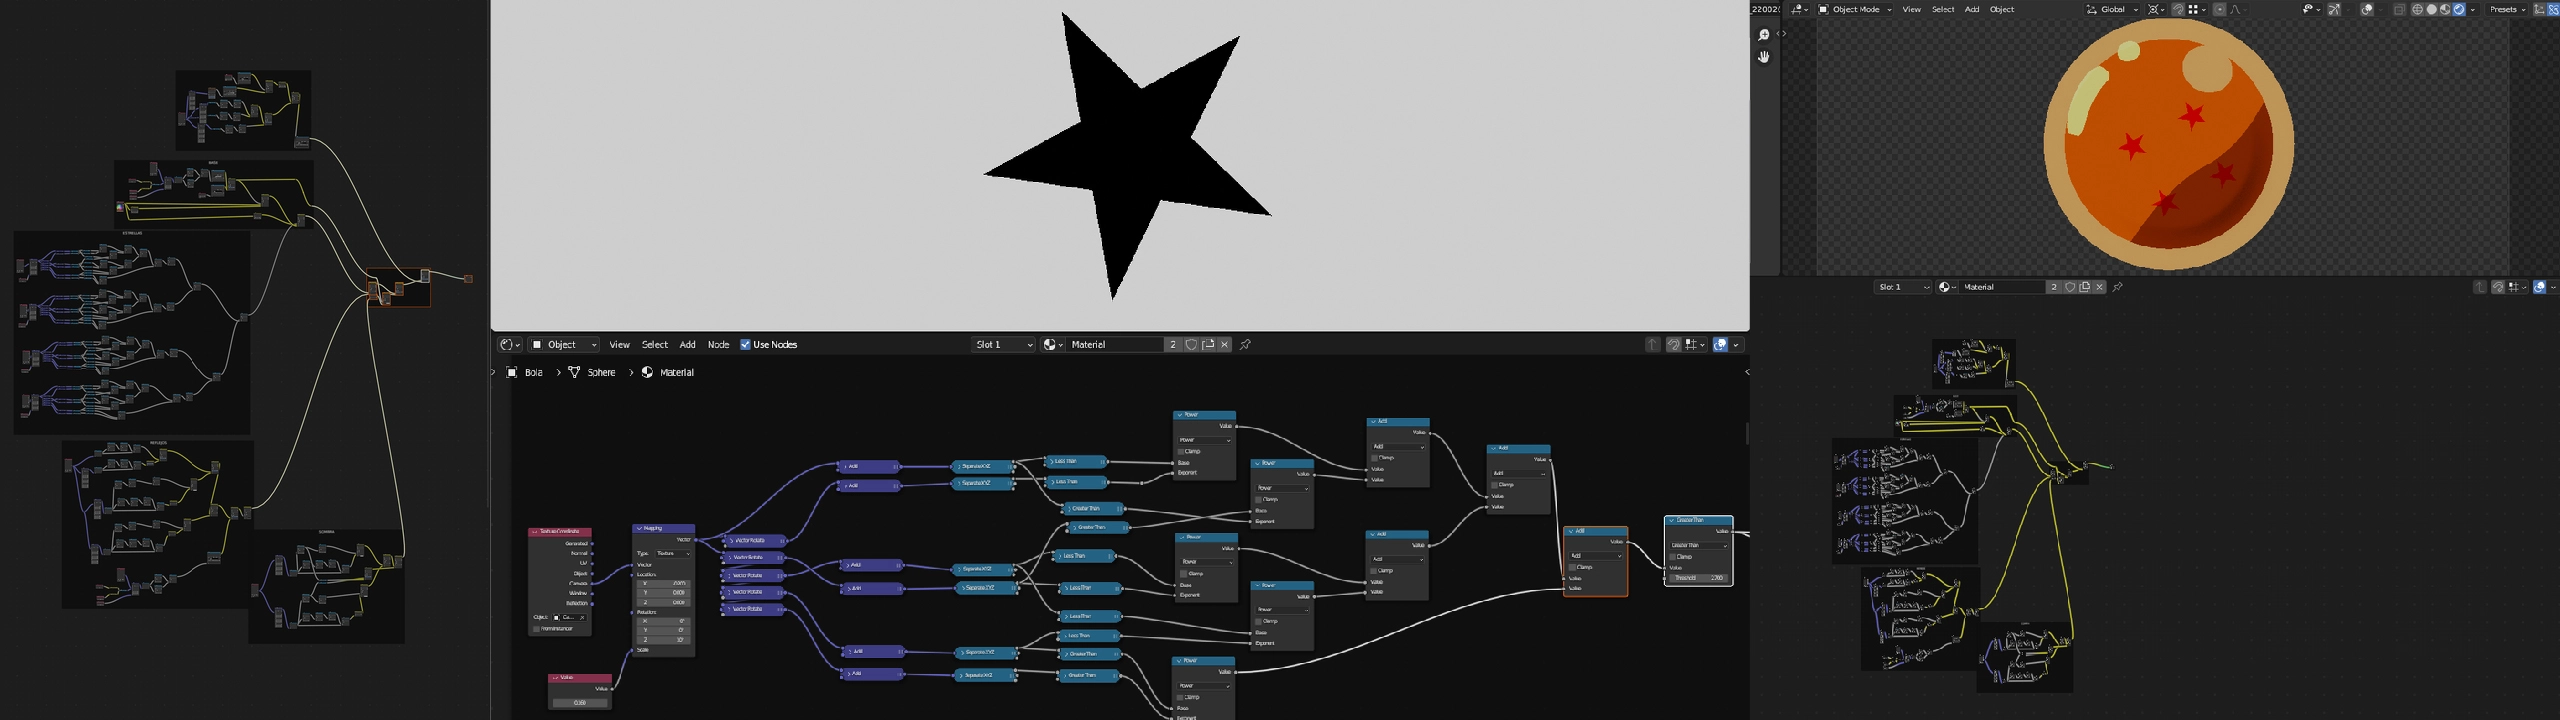Browse materials in the right node editor header
The width and height of the screenshot is (2560, 720).
(1947, 288)
